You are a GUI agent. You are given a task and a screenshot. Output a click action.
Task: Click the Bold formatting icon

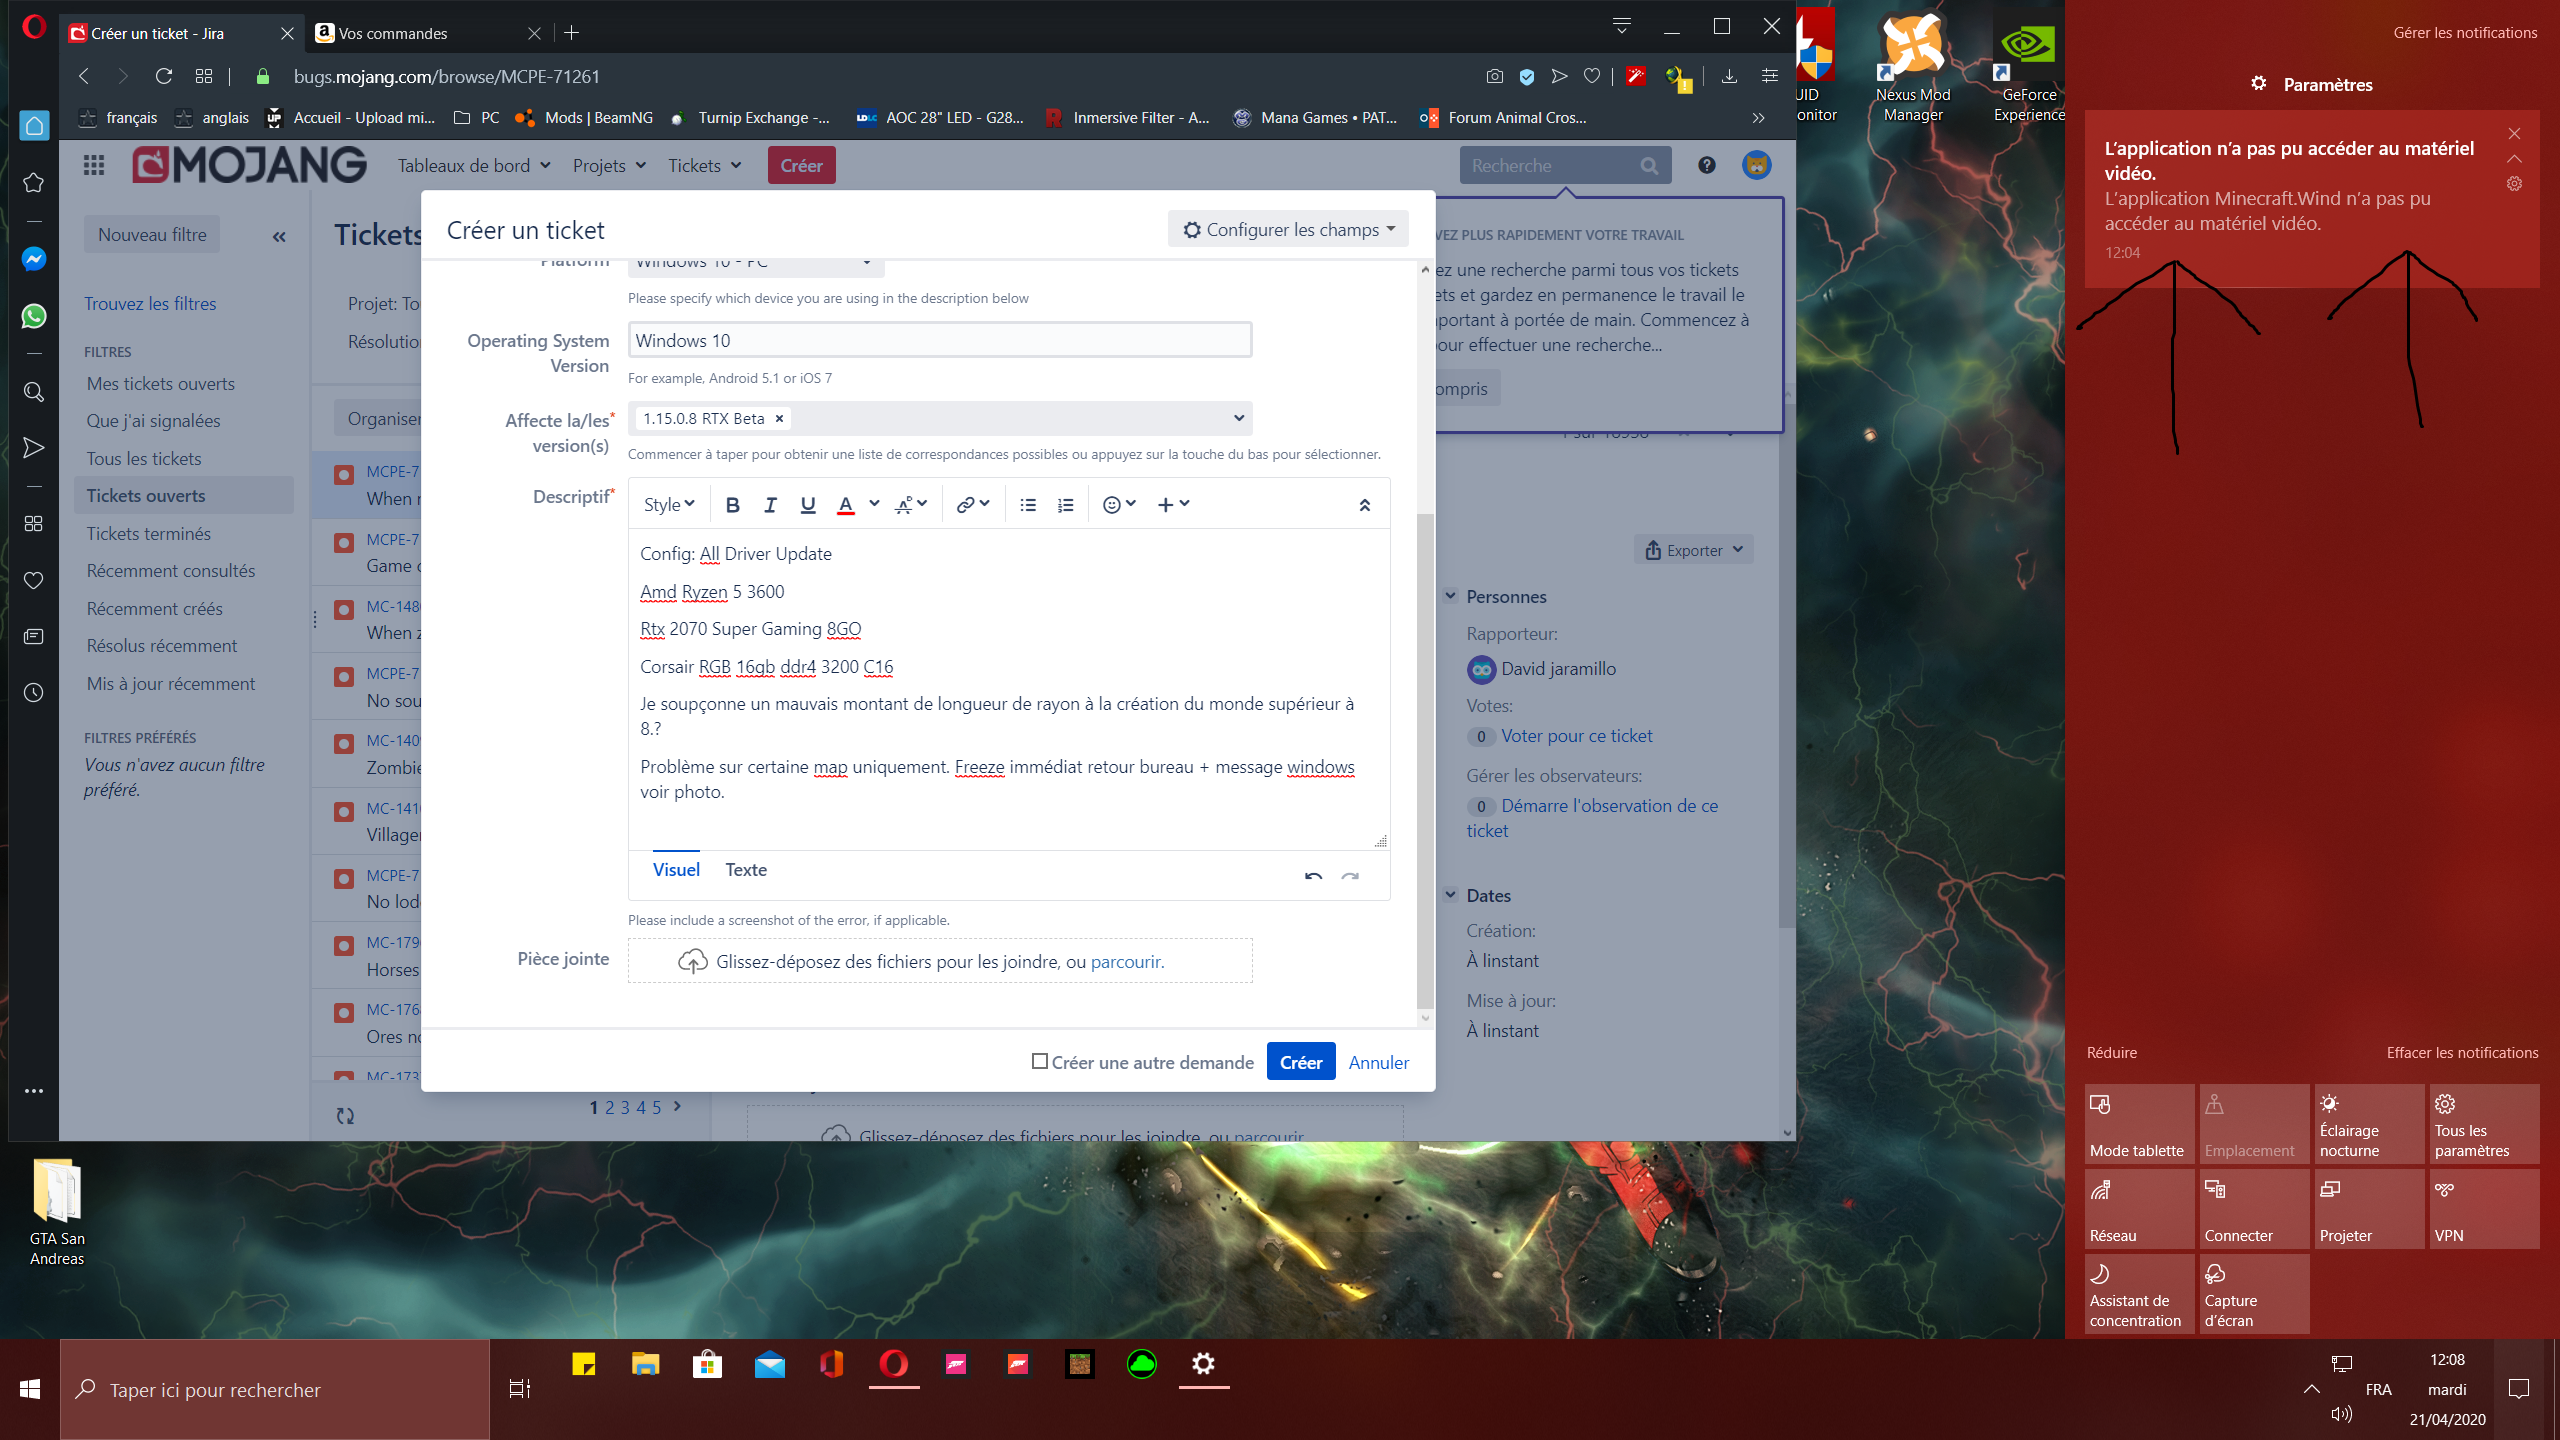pyautogui.click(x=732, y=505)
